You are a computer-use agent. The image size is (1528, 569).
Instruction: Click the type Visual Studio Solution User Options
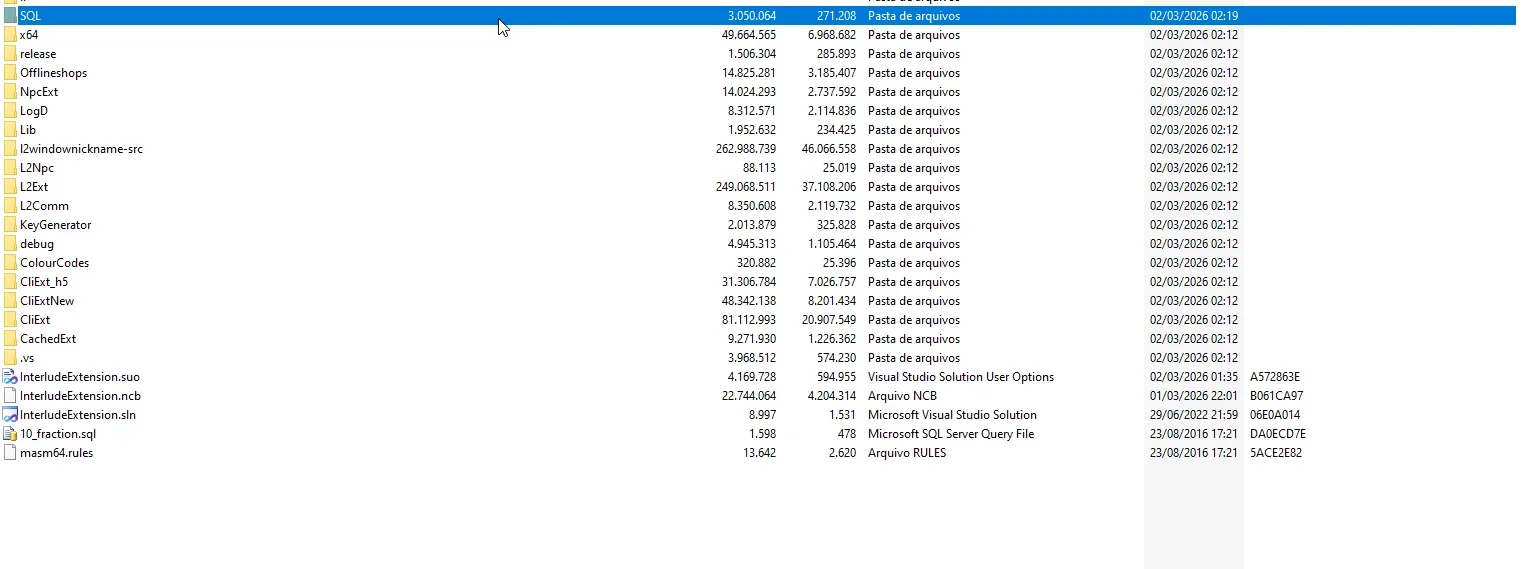click(961, 377)
